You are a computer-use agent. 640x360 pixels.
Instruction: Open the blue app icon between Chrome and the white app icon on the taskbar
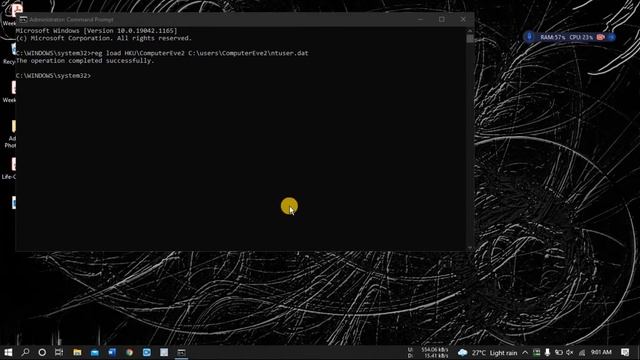click(x=147, y=352)
